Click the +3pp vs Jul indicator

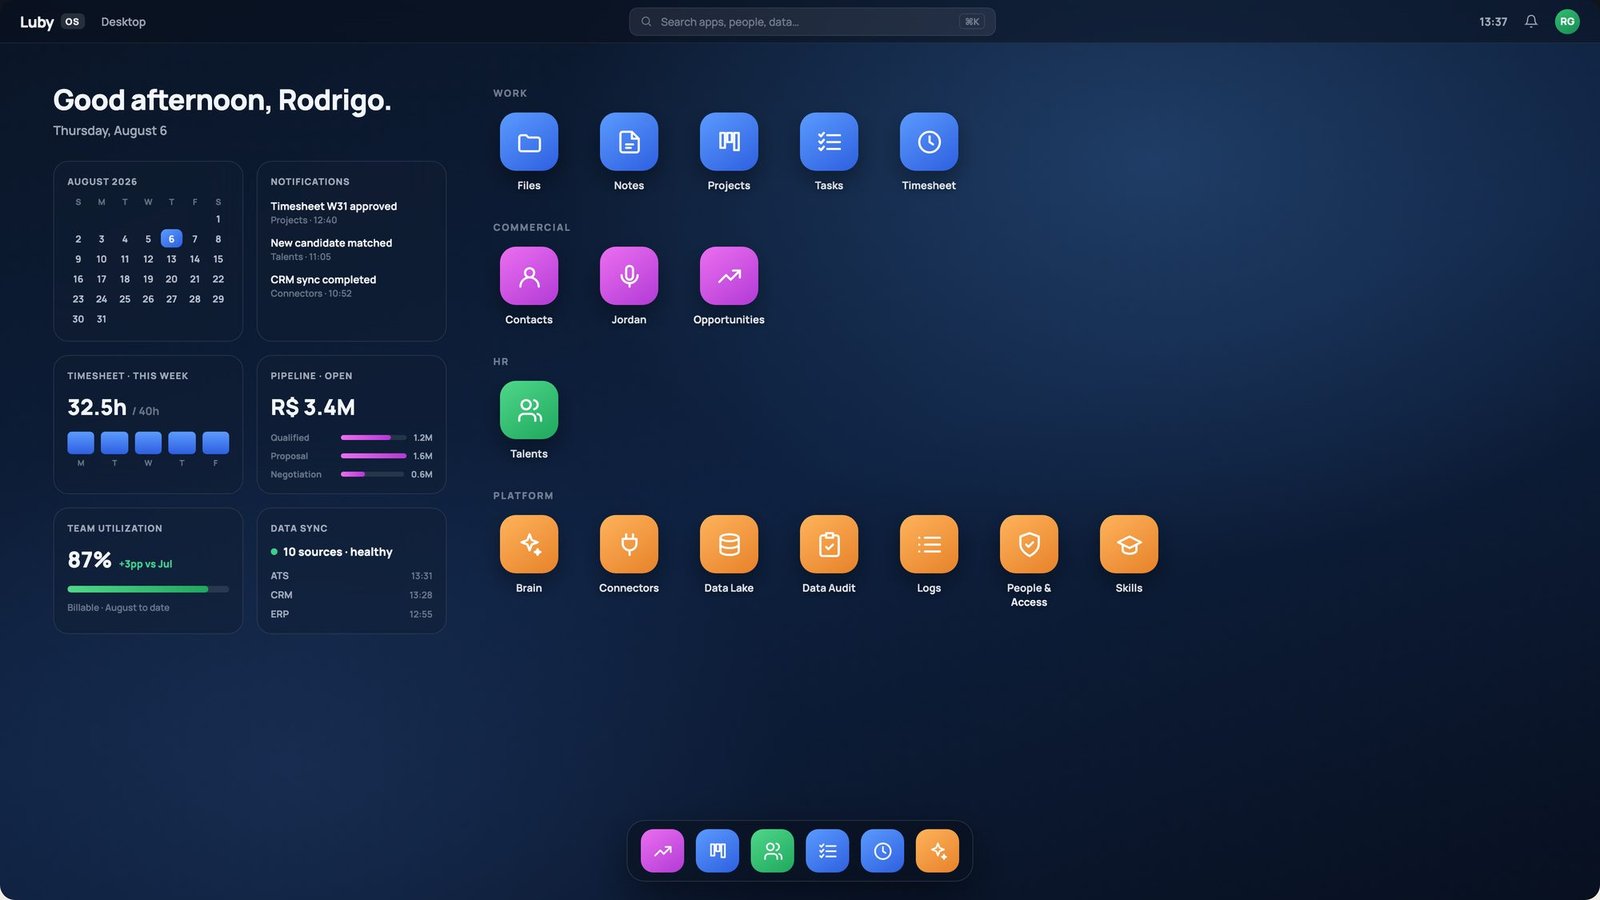coord(146,564)
